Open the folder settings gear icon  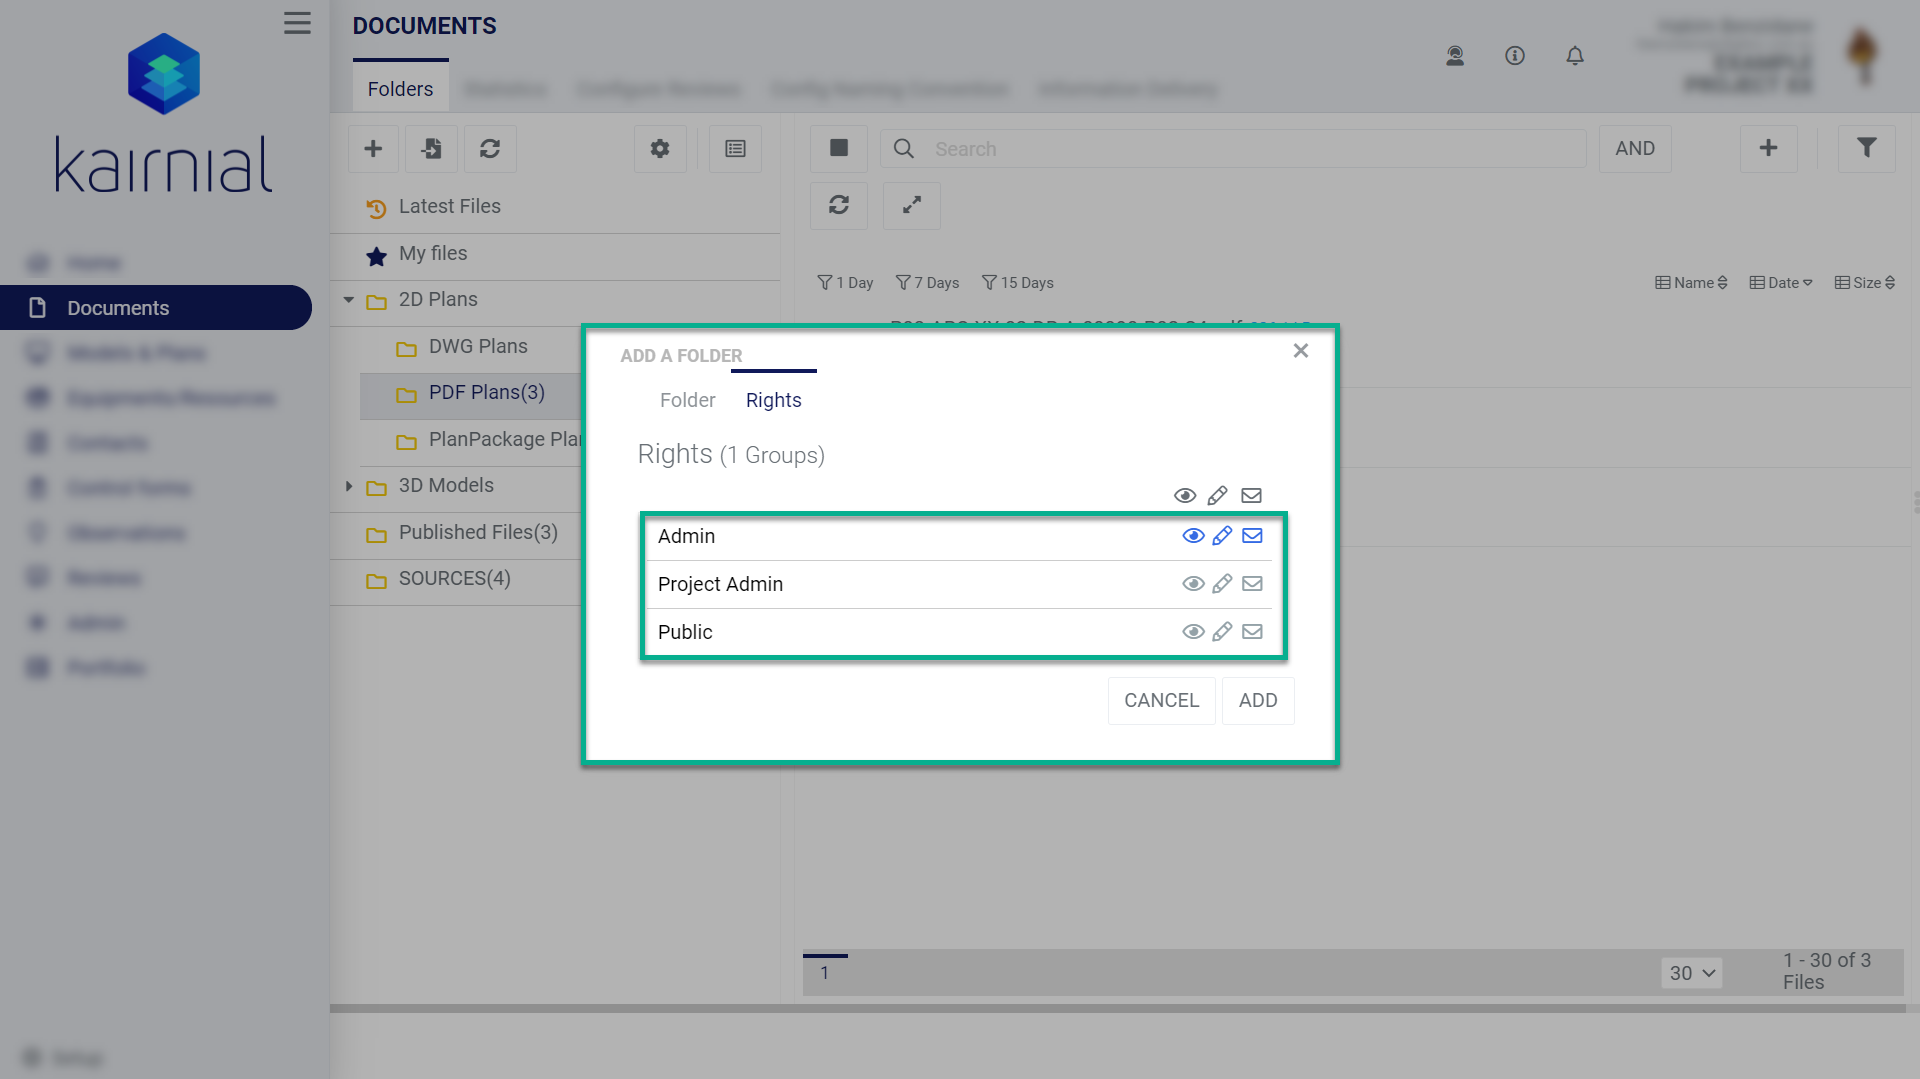click(660, 148)
